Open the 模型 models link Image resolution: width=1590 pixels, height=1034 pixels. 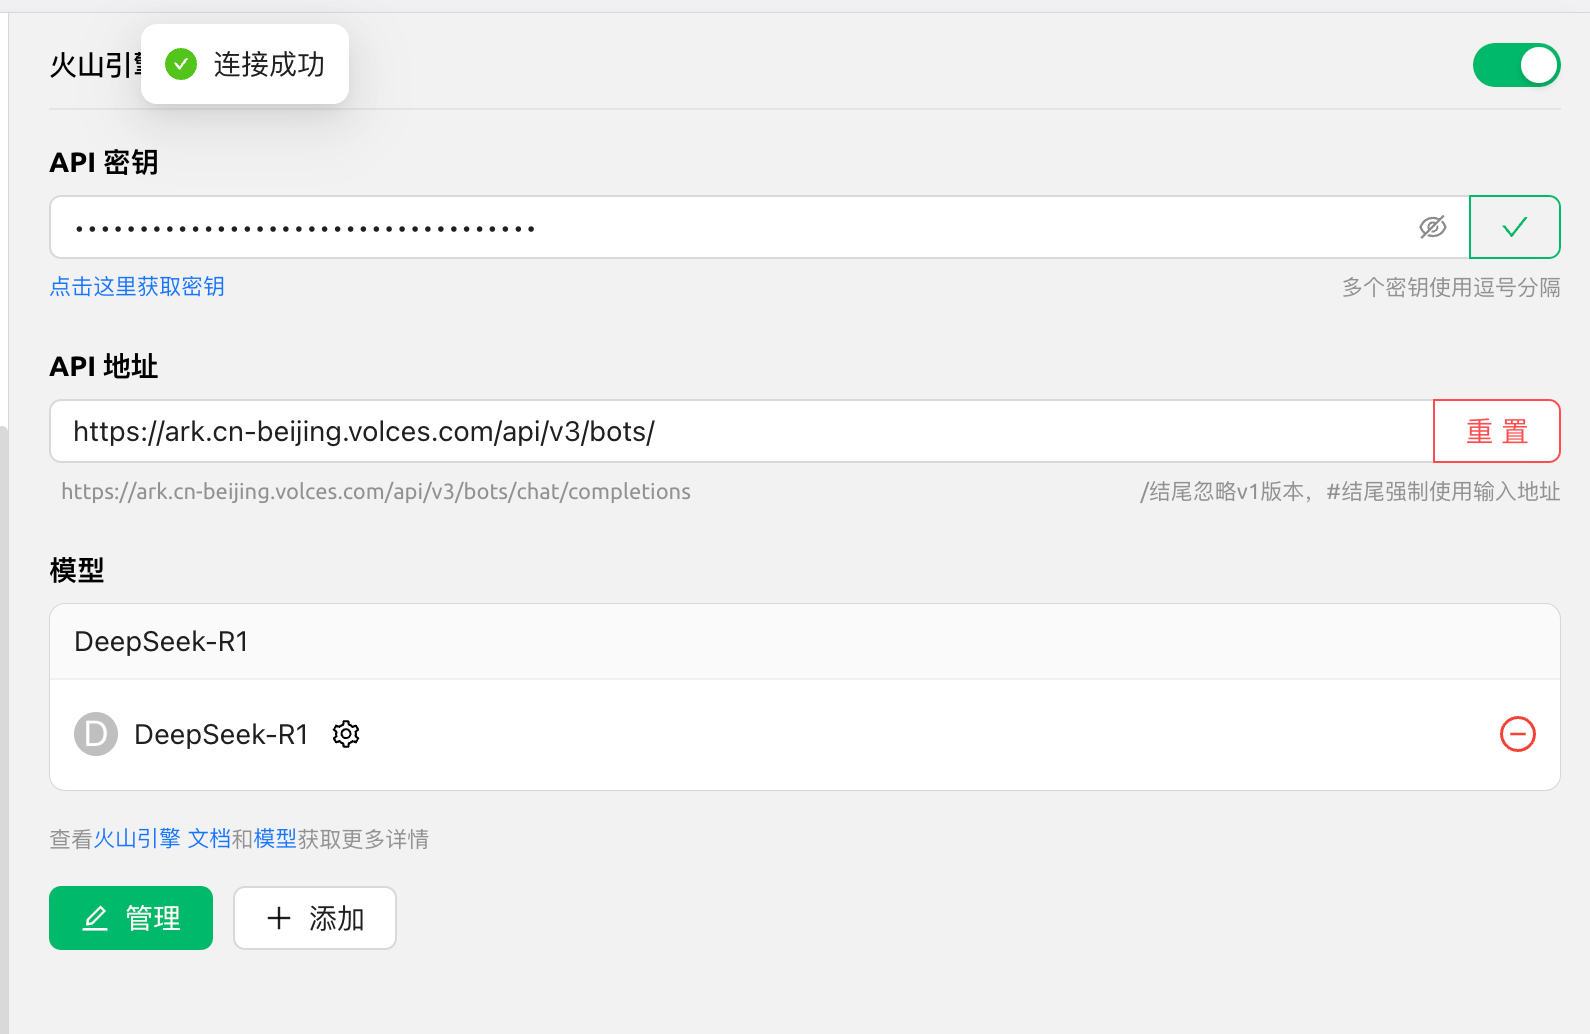coord(275,839)
